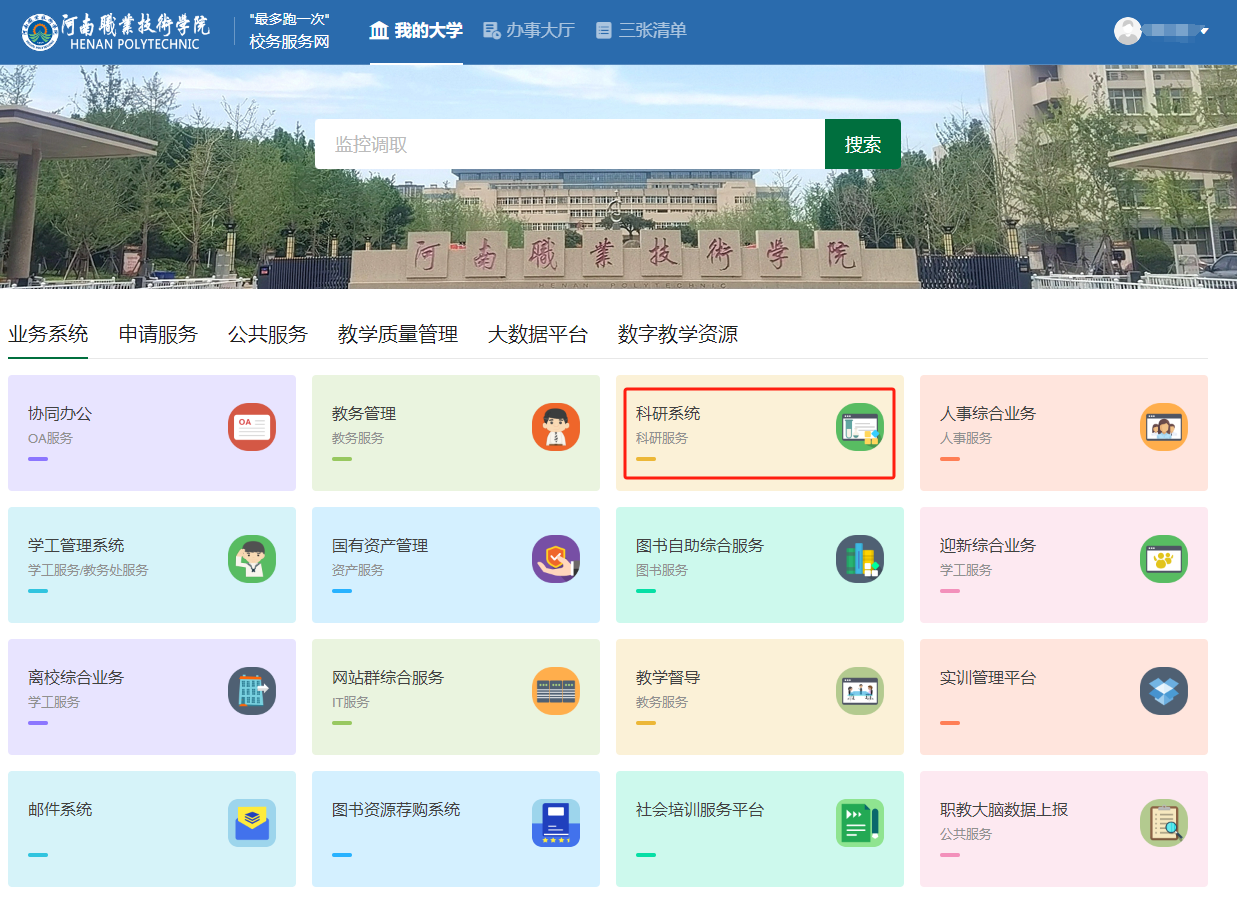
Task: Open the 国有资产管理 shield icon
Action: coord(556,559)
